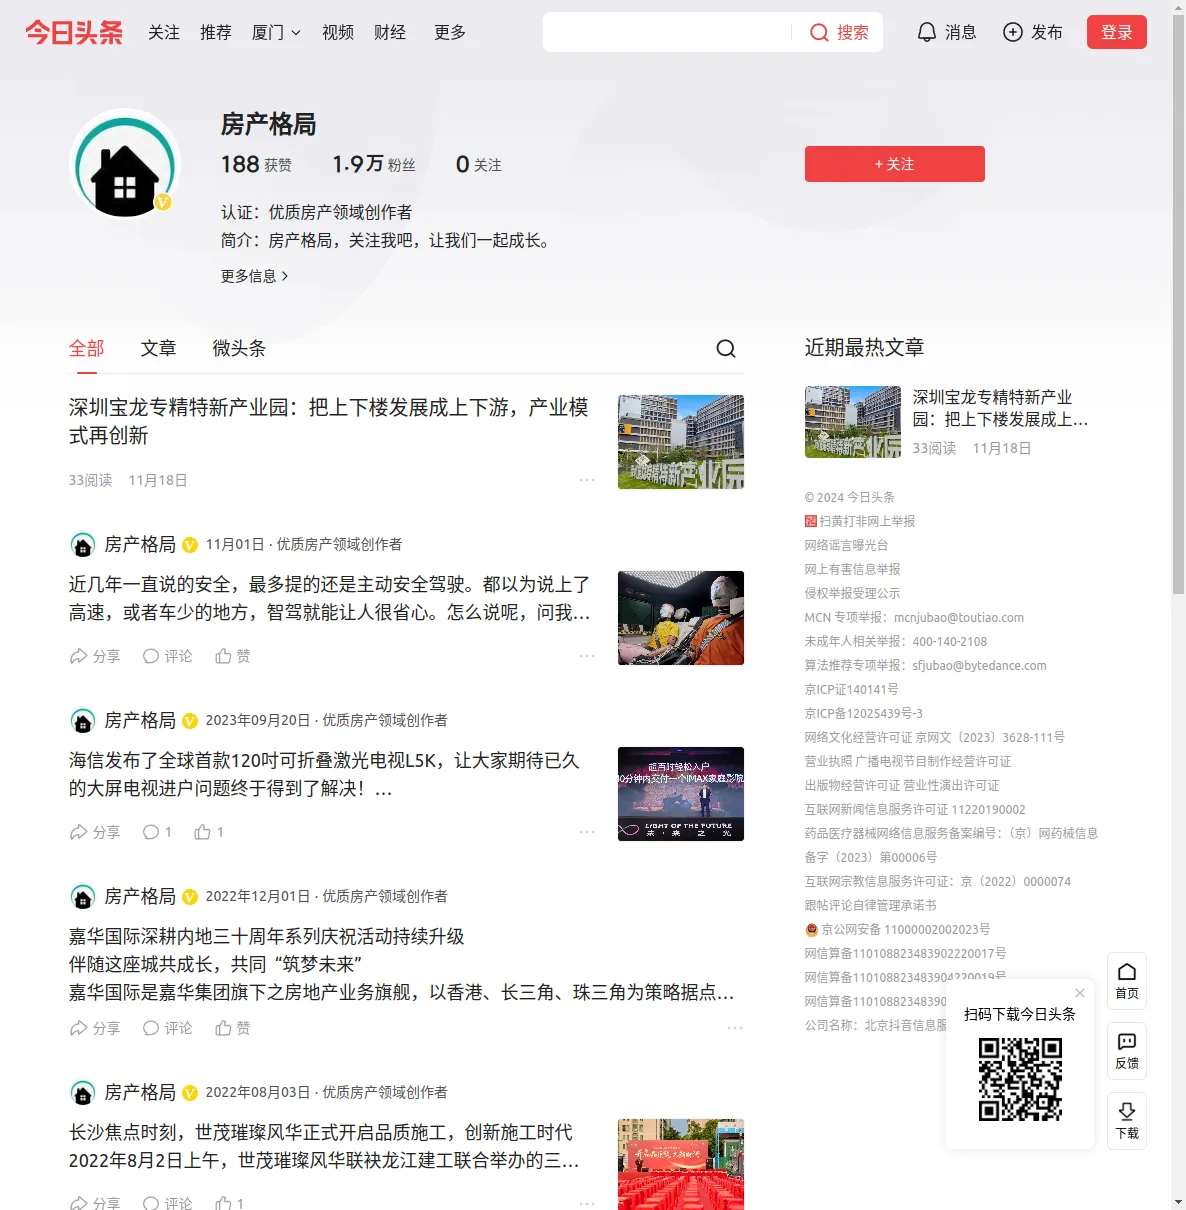Click 跟帖评论自律管理承诺书 link

pos(871,905)
